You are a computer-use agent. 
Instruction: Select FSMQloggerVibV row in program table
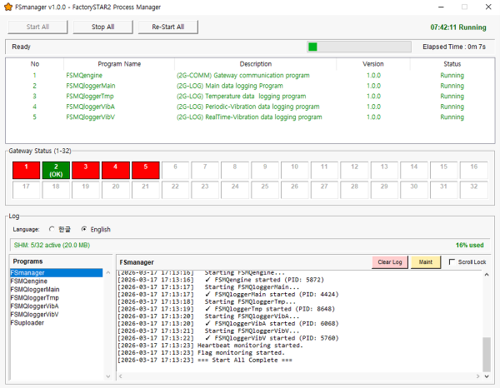pos(250,117)
